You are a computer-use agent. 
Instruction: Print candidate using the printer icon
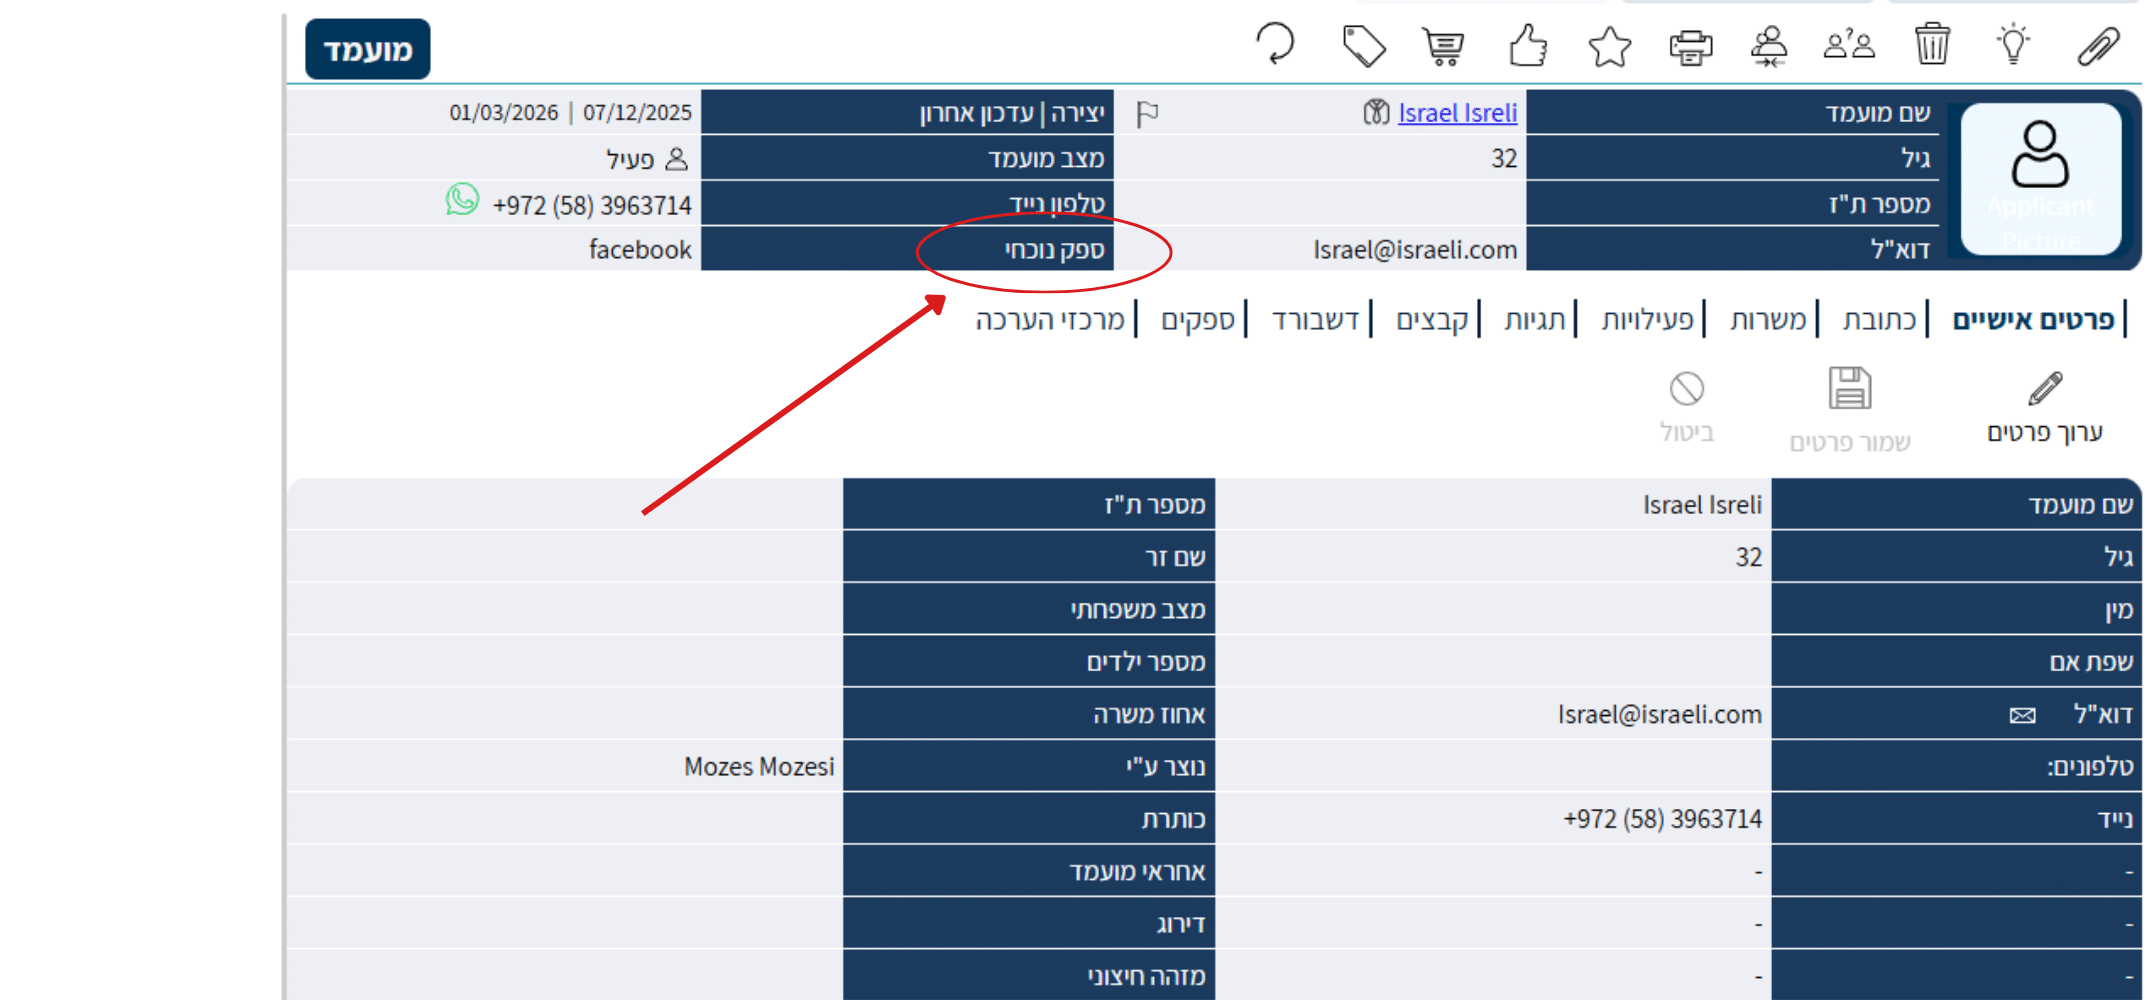click(x=1690, y=47)
